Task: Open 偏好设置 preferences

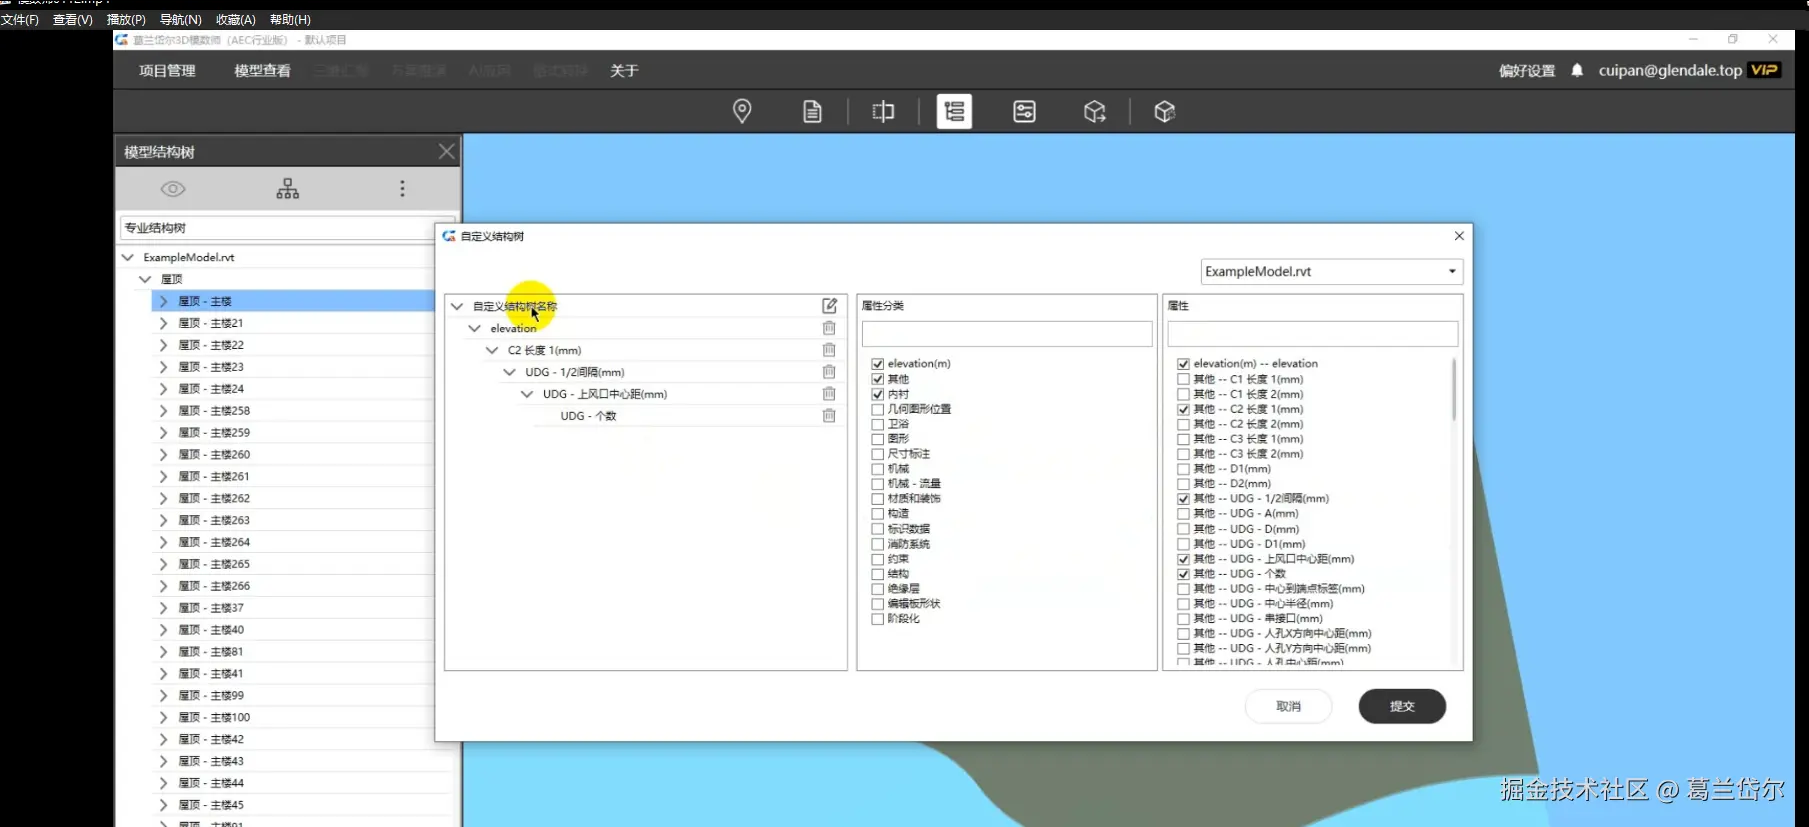Action: point(1527,70)
